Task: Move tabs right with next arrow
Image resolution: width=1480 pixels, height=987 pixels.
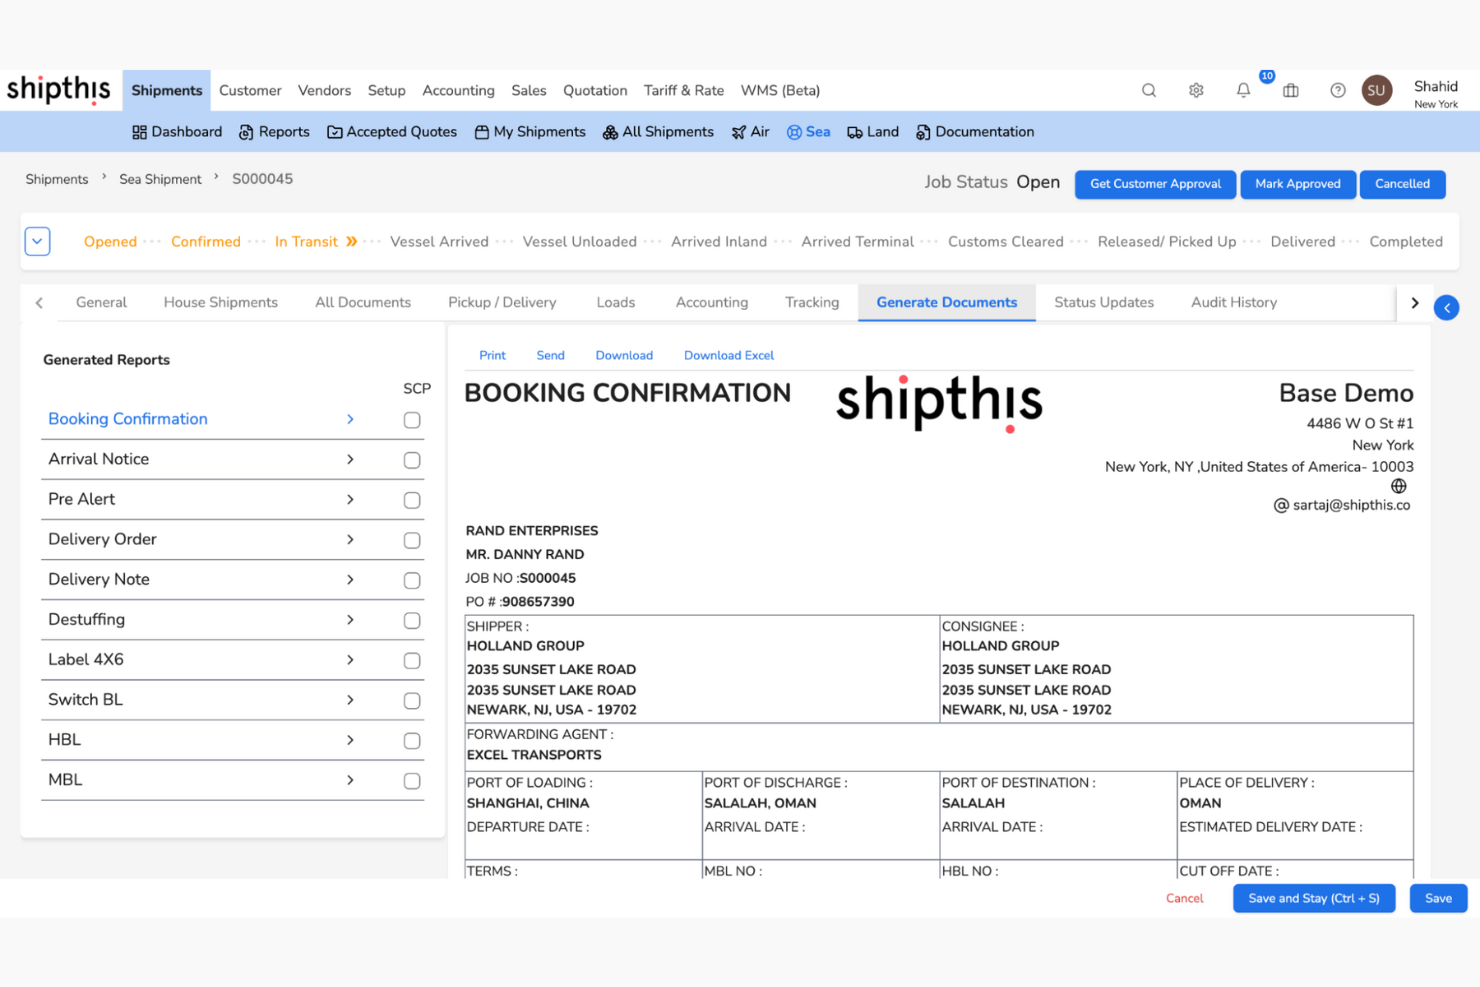Action: pyautogui.click(x=1414, y=302)
